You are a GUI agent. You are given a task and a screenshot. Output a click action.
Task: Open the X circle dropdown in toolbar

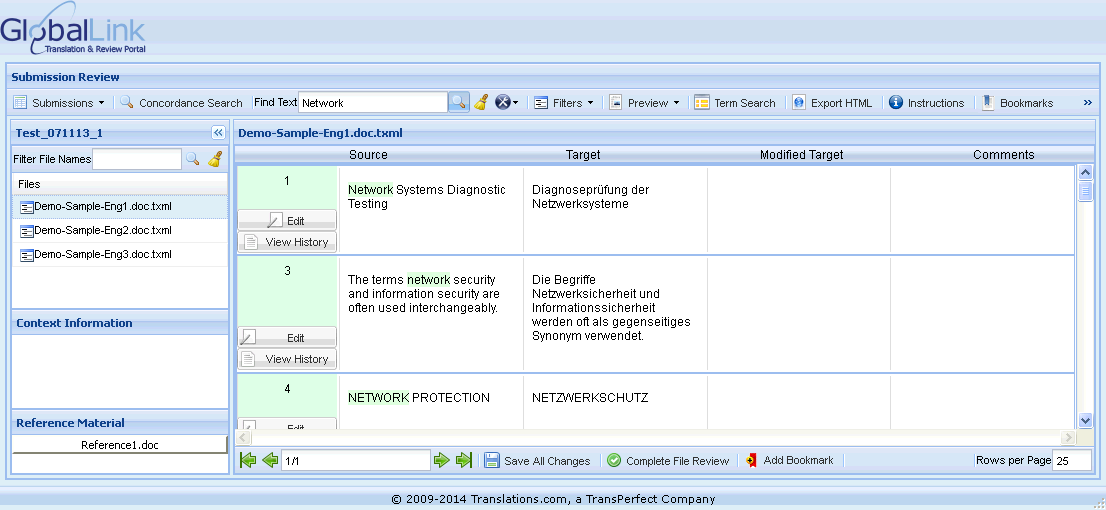[x=506, y=103]
